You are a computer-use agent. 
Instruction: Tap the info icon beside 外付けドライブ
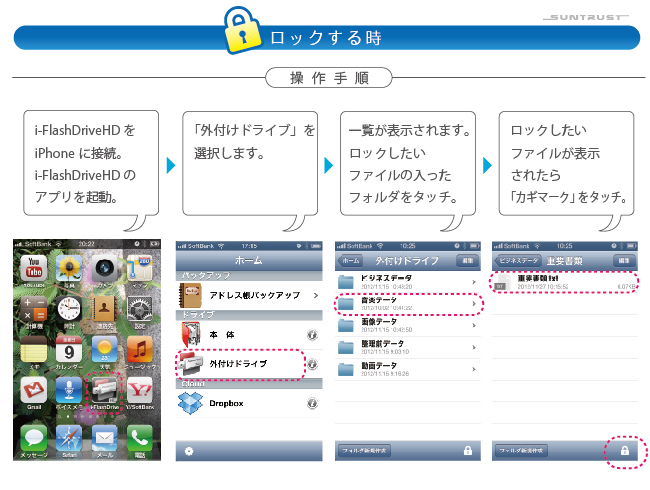[312, 364]
